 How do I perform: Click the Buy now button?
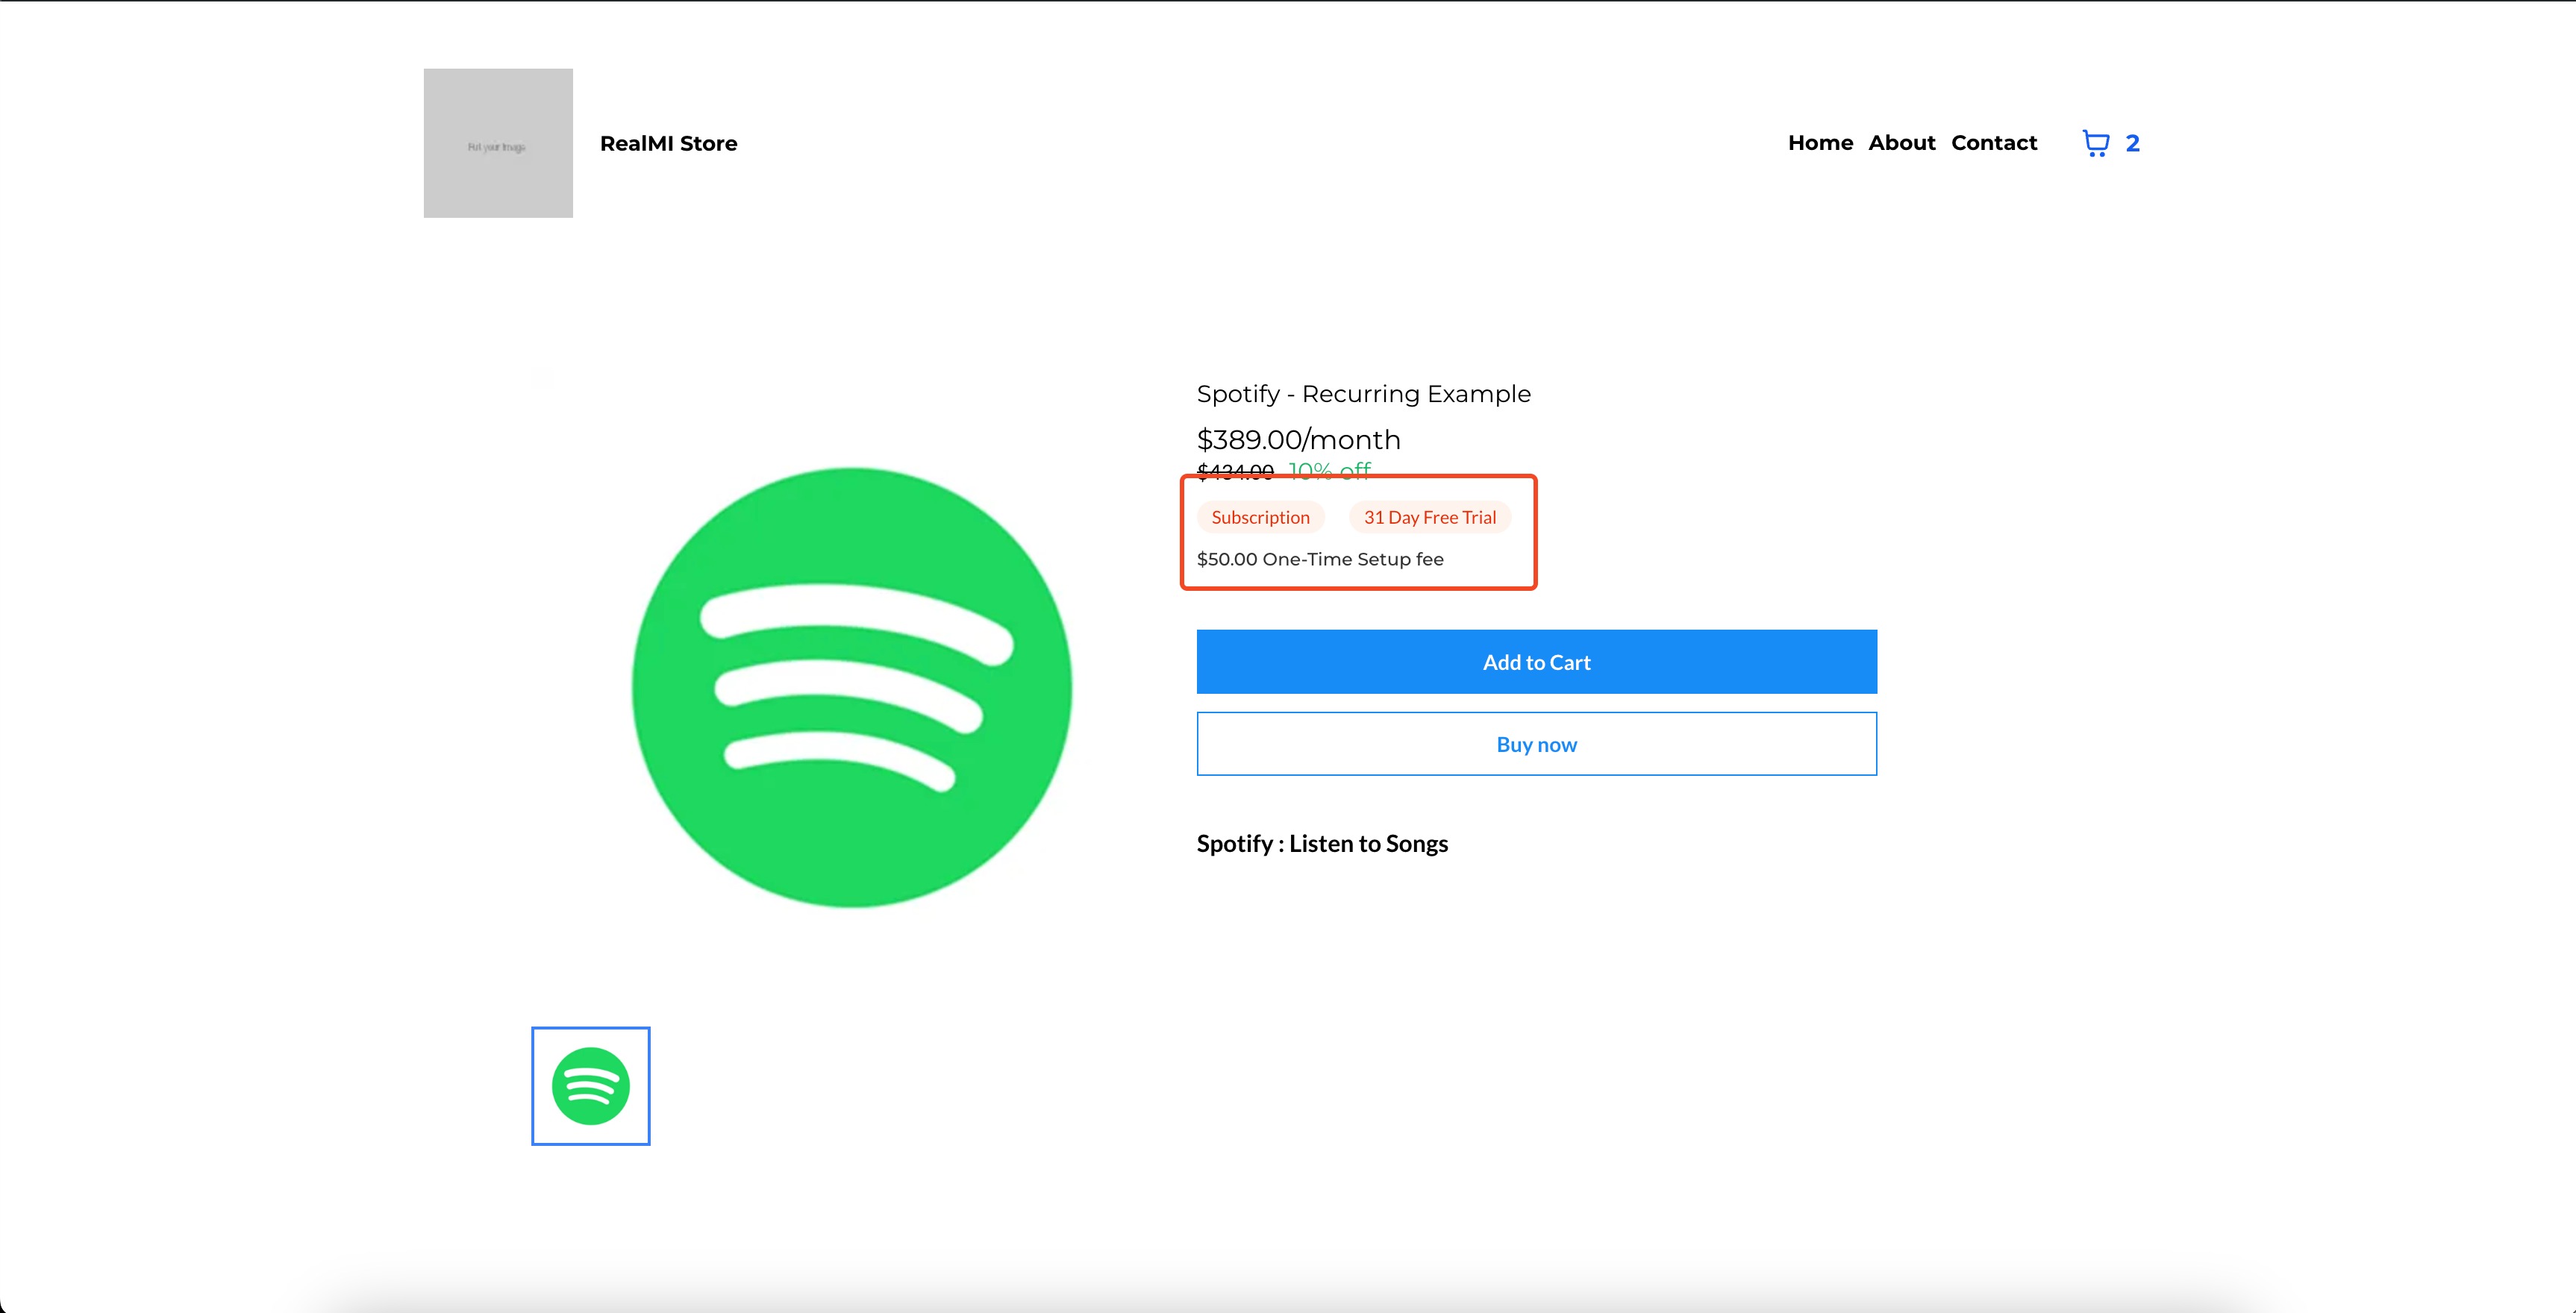1536,744
